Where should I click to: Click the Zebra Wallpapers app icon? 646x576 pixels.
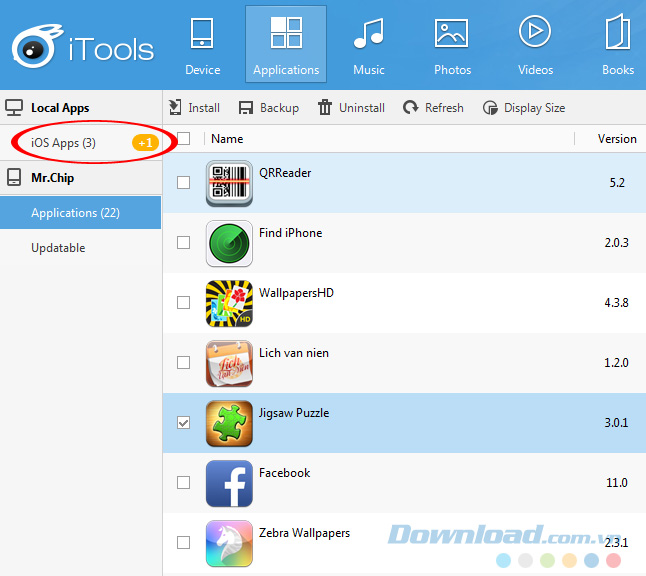click(x=229, y=543)
